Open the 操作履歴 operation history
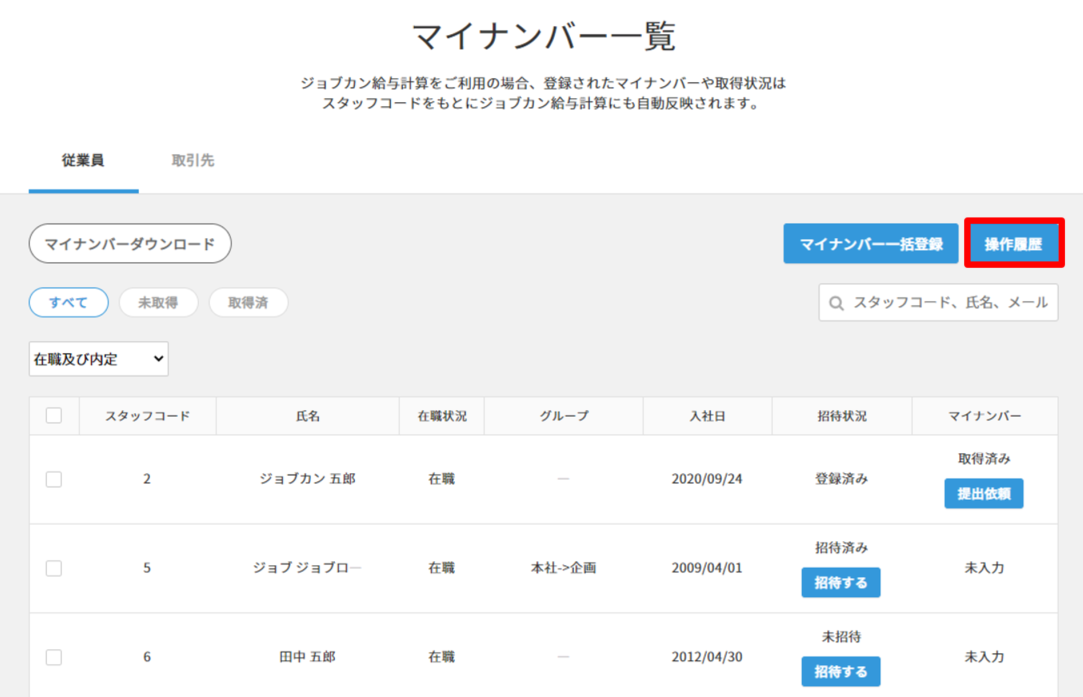Viewport: 1083px width, 697px height. point(1013,244)
